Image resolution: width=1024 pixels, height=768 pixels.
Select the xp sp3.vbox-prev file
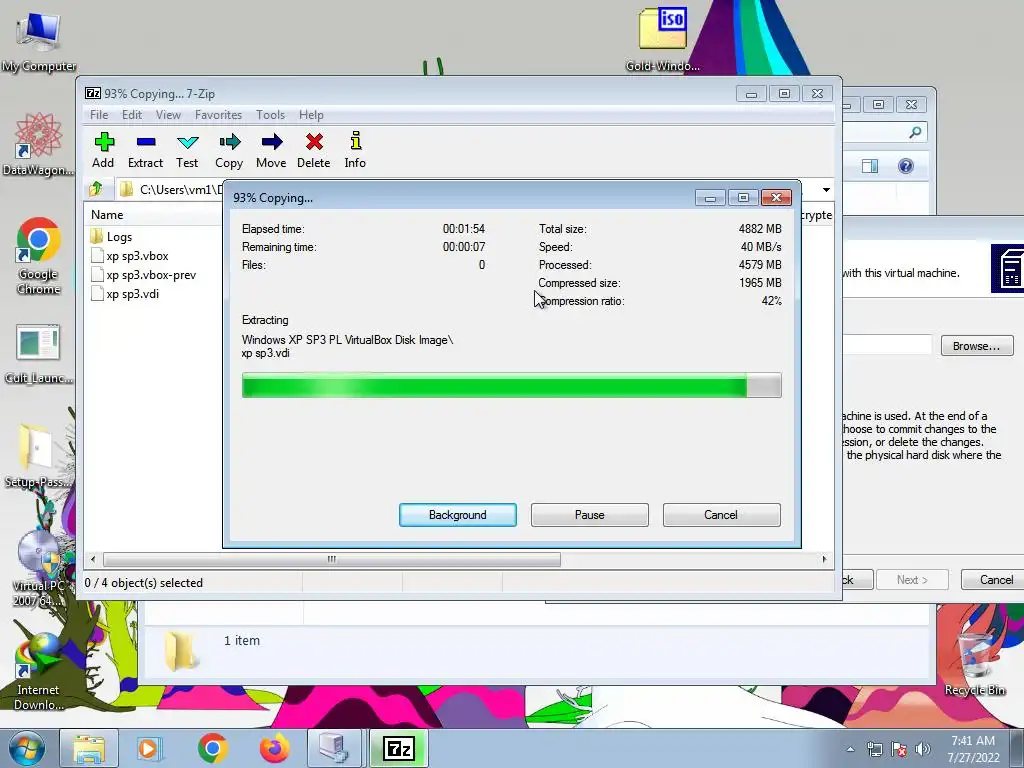click(x=144, y=275)
